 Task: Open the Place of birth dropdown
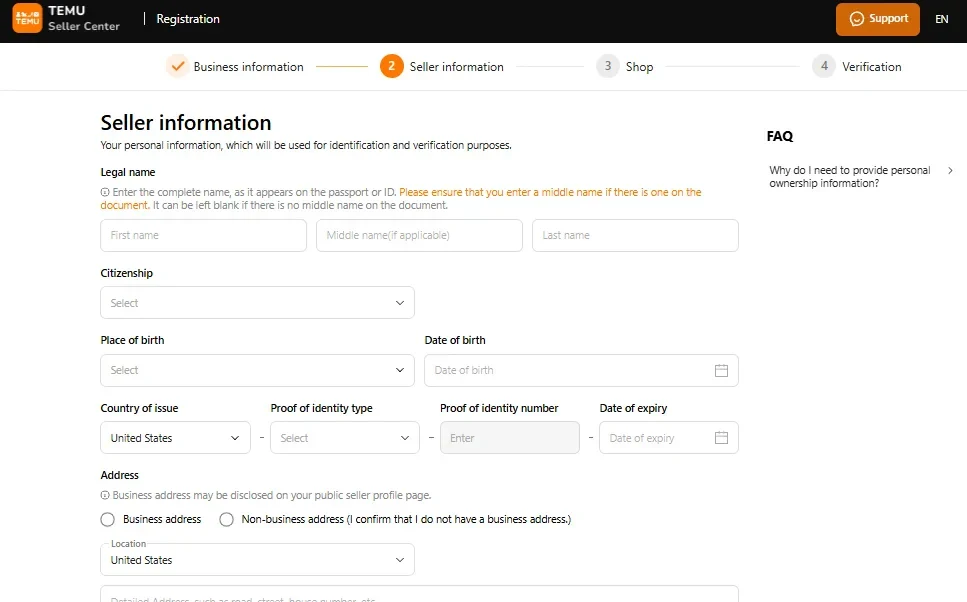pyautogui.click(x=257, y=370)
